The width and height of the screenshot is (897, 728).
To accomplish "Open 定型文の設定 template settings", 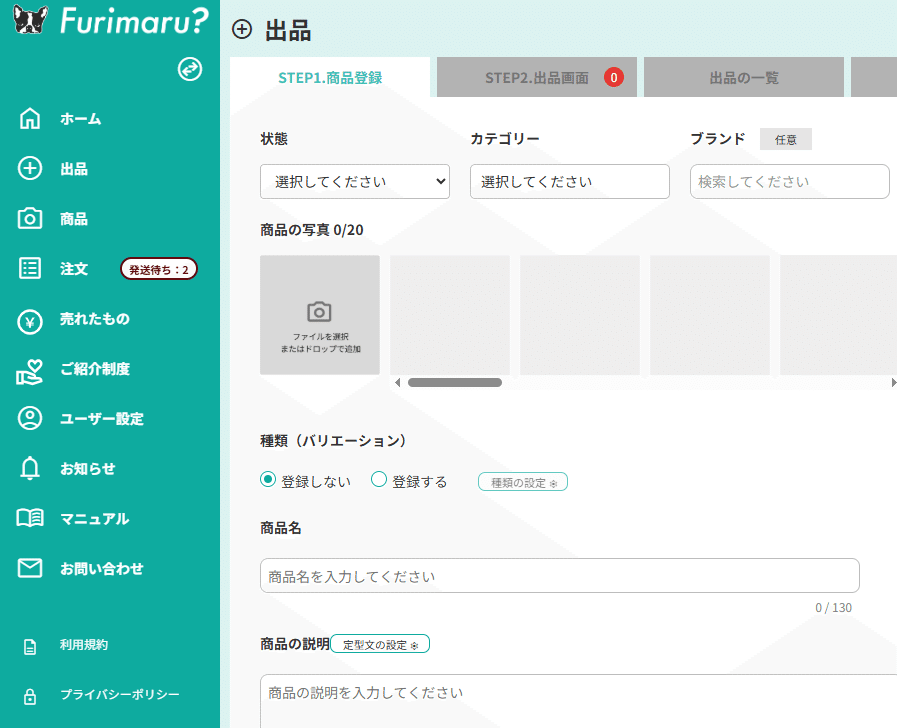I will [380, 643].
